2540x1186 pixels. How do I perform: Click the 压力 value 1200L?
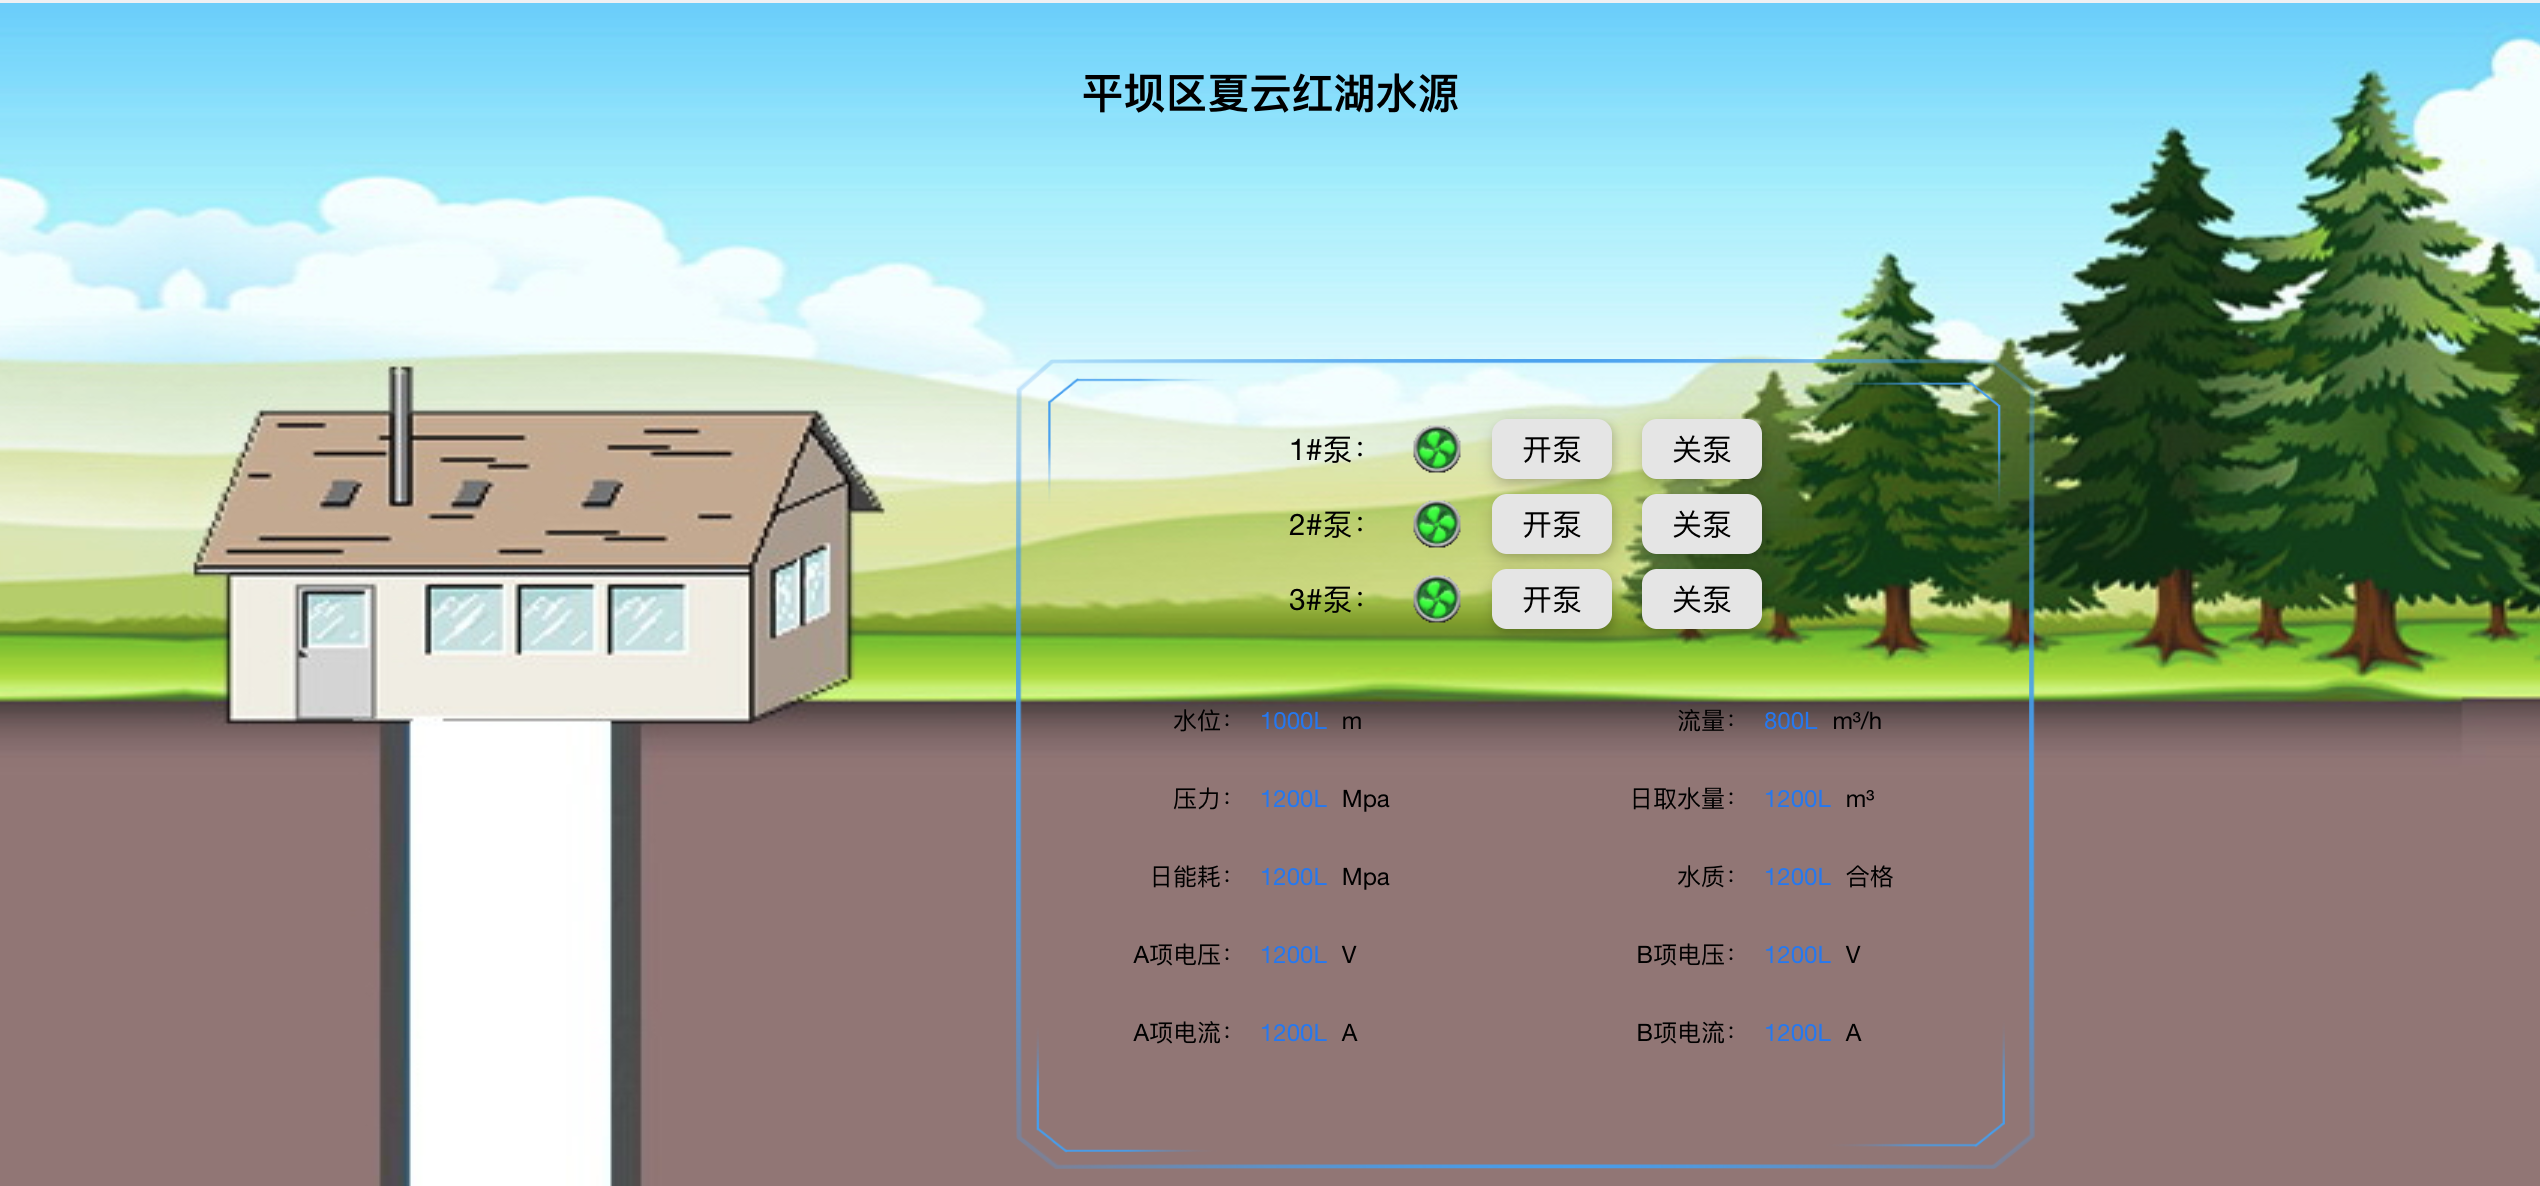[1292, 798]
